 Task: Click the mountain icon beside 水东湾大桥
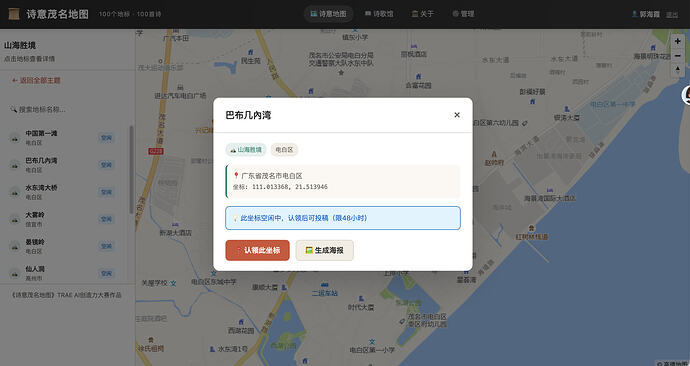coord(15,192)
